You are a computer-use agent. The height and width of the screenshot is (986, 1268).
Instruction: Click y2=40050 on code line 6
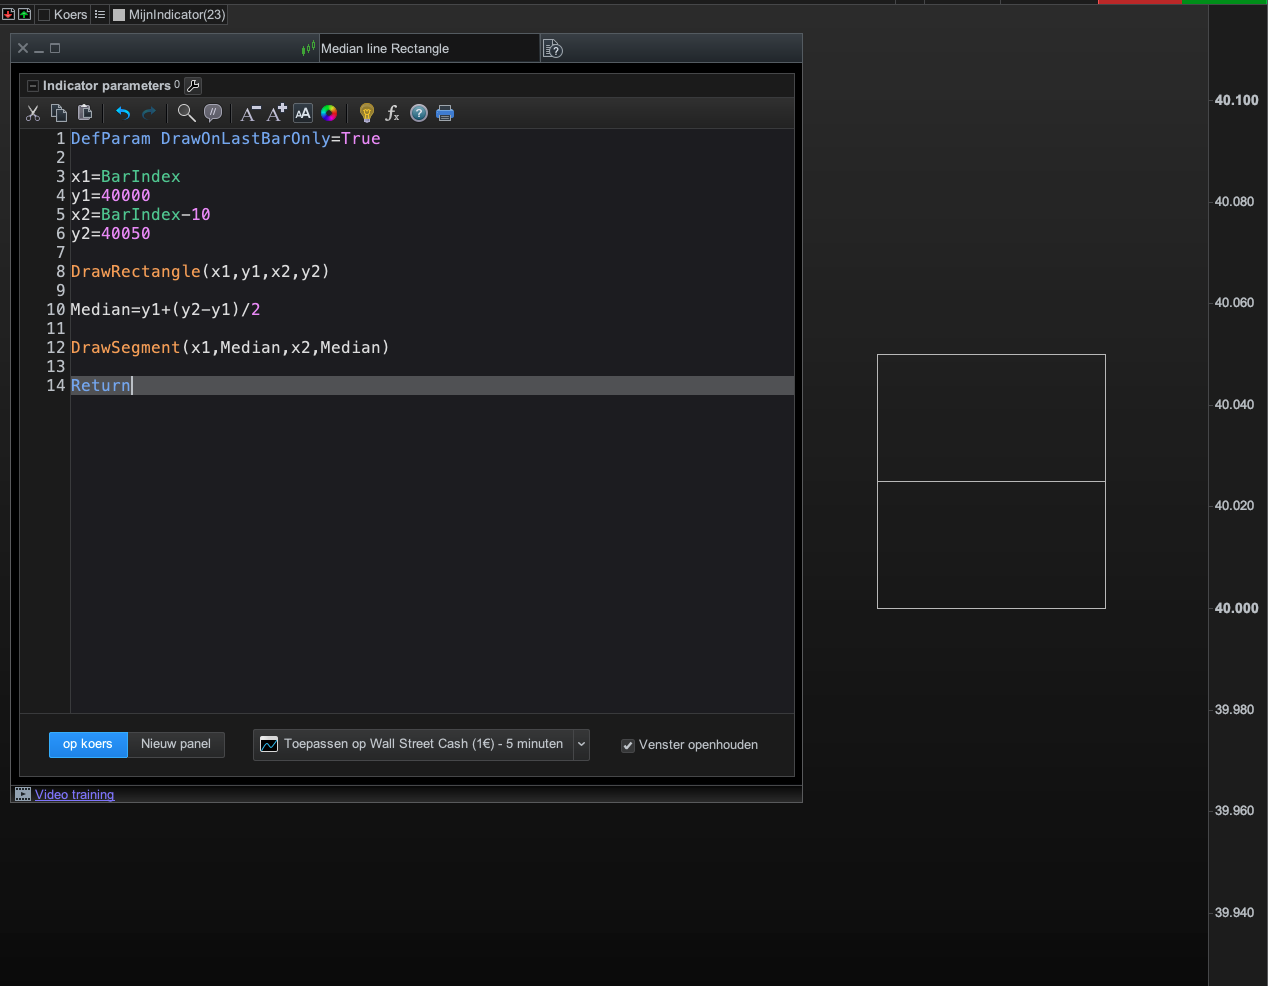(x=111, y=233)
